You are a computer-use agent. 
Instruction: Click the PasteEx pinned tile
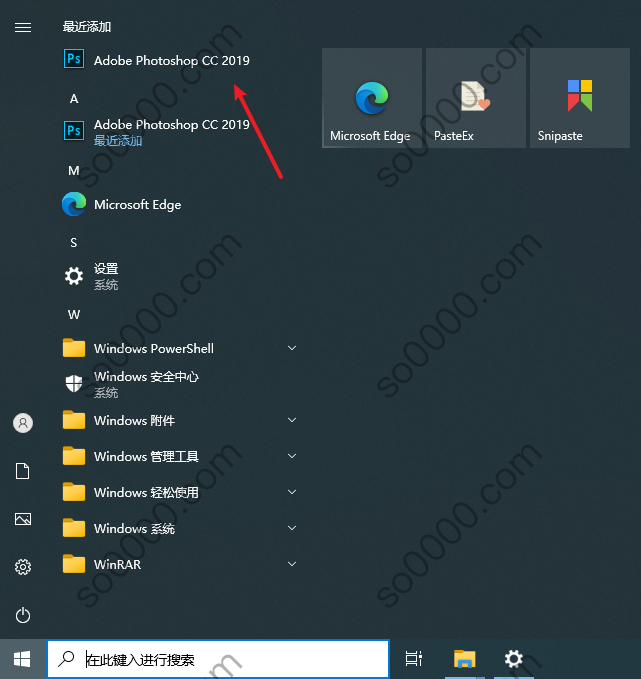476,98
